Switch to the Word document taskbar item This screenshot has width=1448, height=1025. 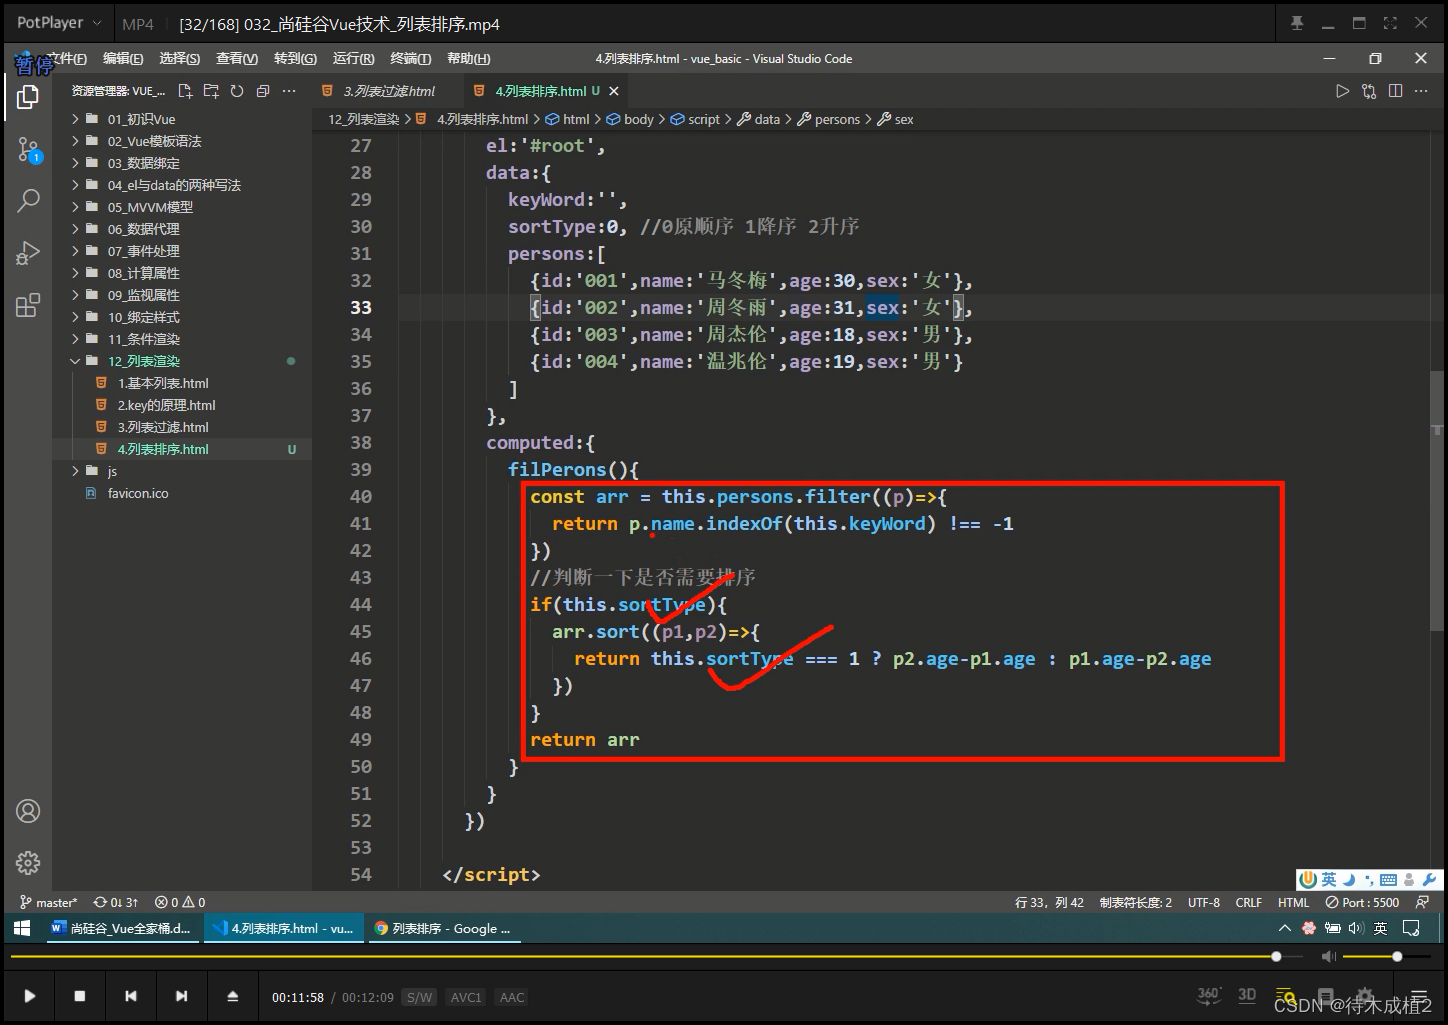pyautogui.click(x=122, y=928)
